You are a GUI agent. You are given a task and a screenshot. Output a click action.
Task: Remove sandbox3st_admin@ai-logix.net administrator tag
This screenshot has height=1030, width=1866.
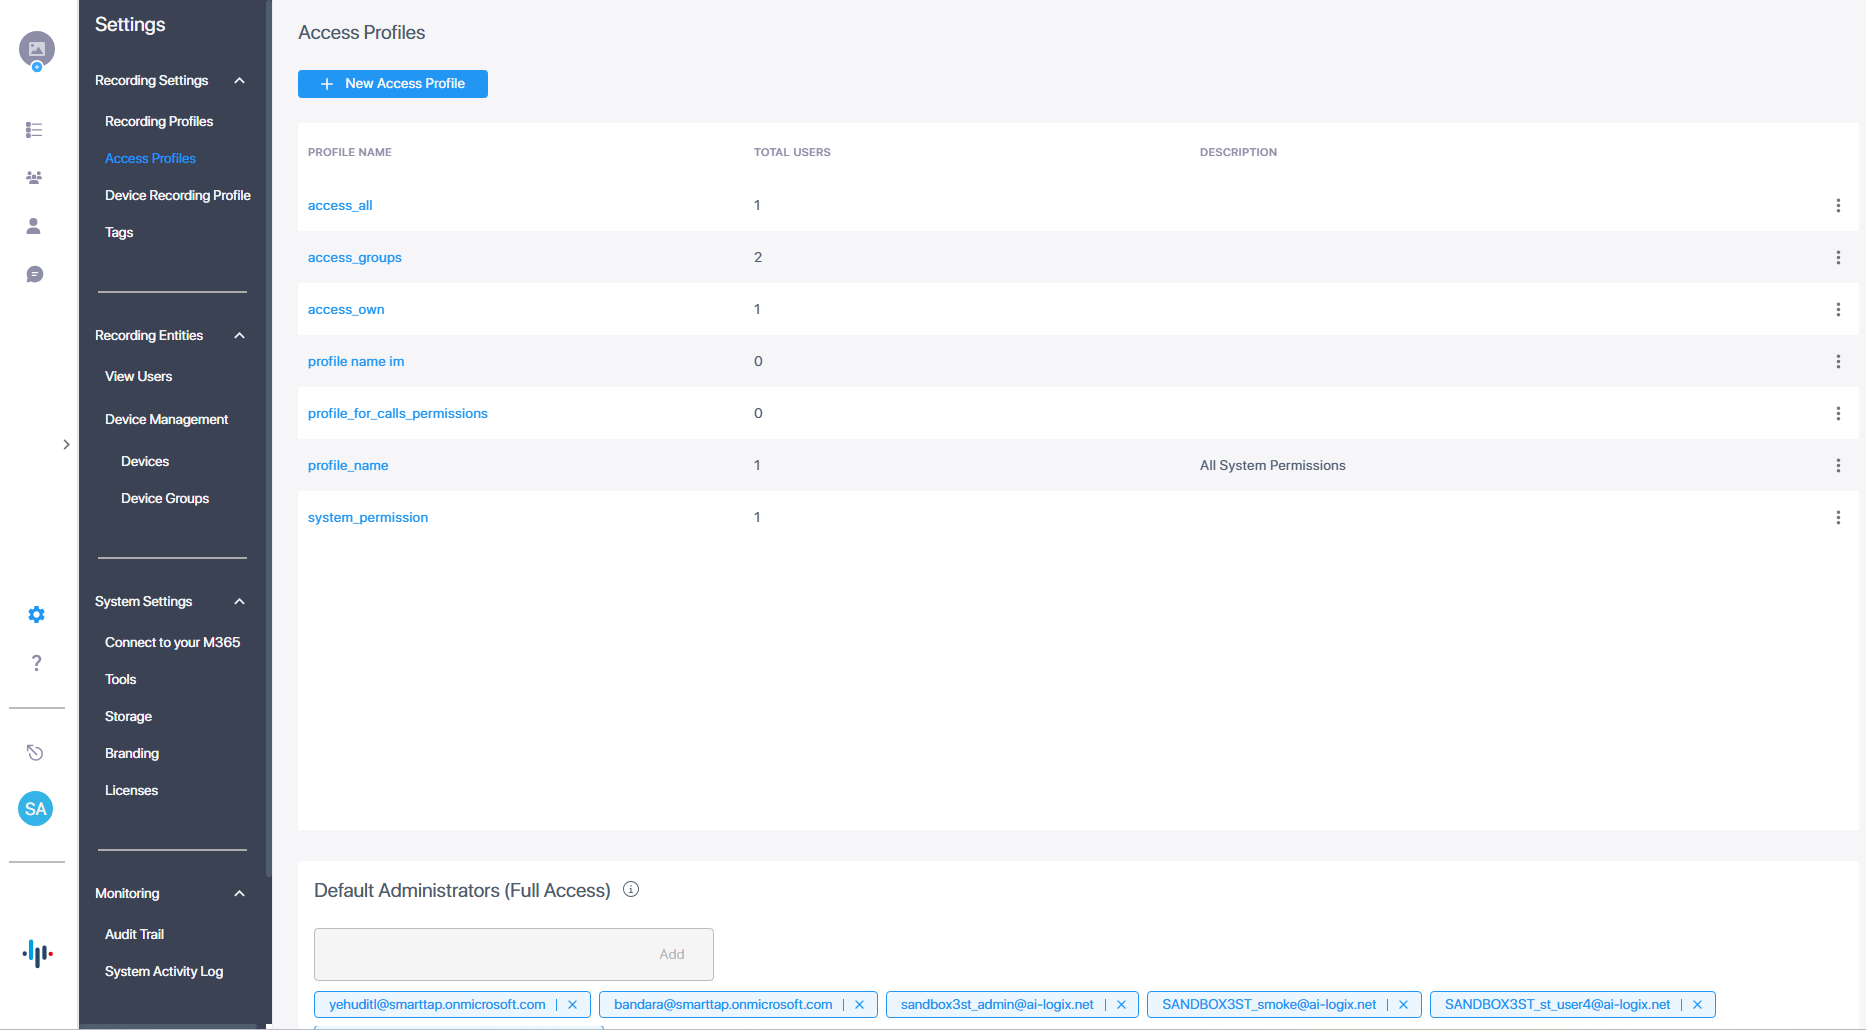pyautogui.click(x=1121, y=1005)
